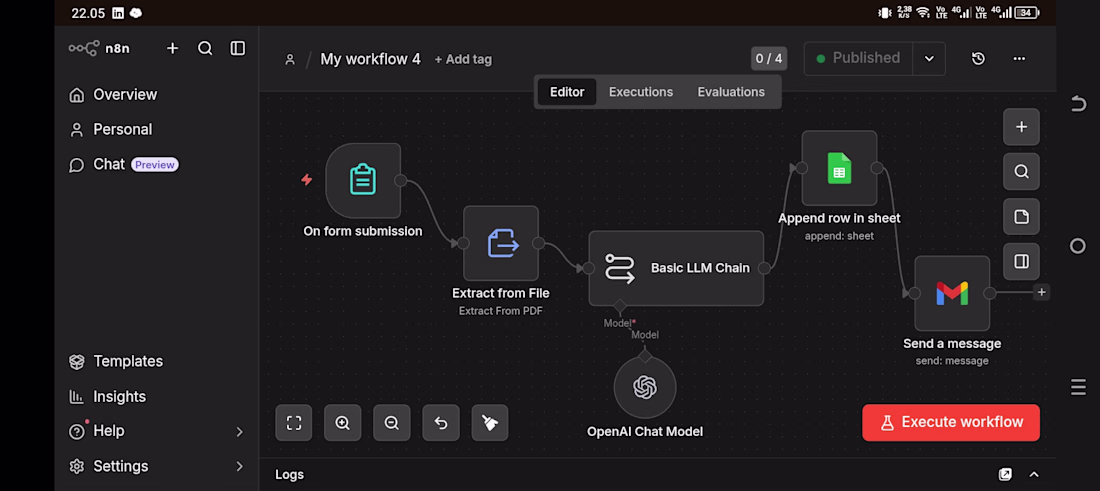
Task: Click the Published status button
Action: coord(858,58)
